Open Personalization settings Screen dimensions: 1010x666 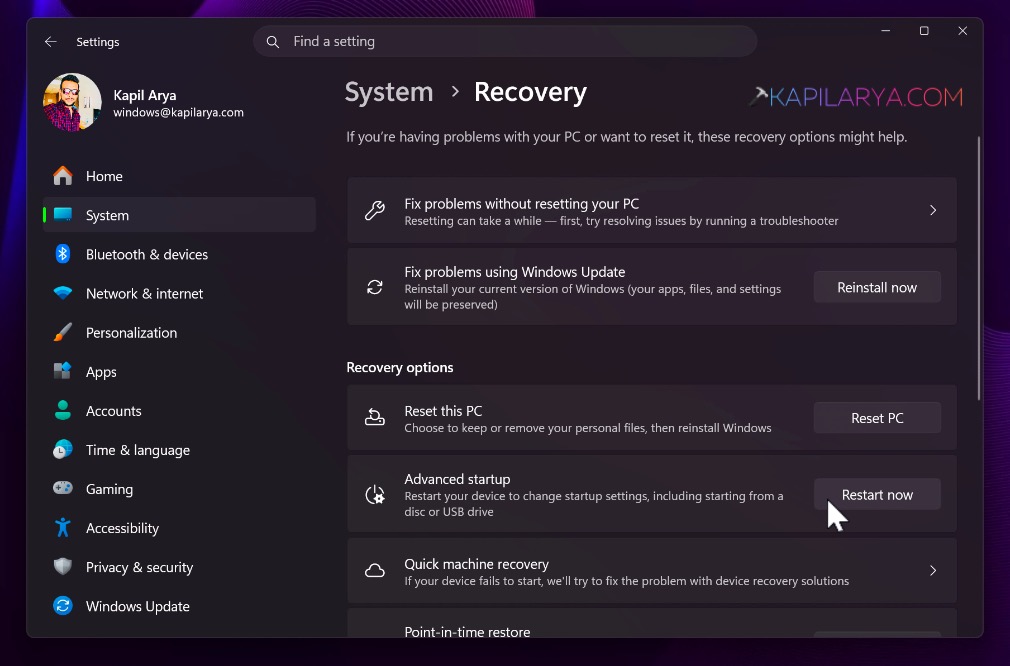pos(179,333)
